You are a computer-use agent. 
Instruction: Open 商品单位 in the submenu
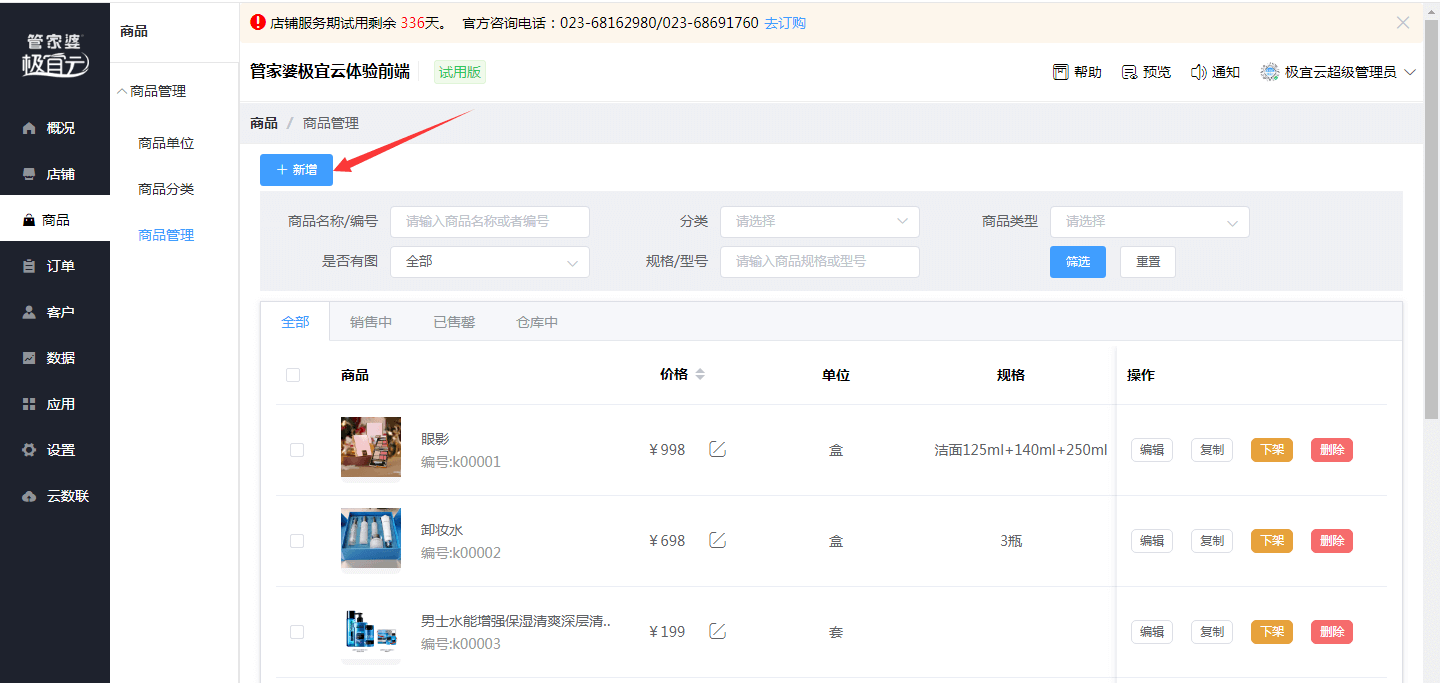click(x=166, y=143)
